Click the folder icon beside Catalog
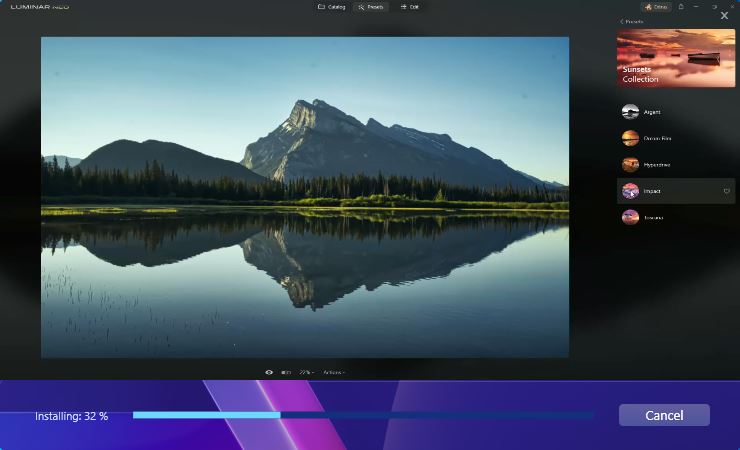740x450 pixels. (x=321, y=7)
